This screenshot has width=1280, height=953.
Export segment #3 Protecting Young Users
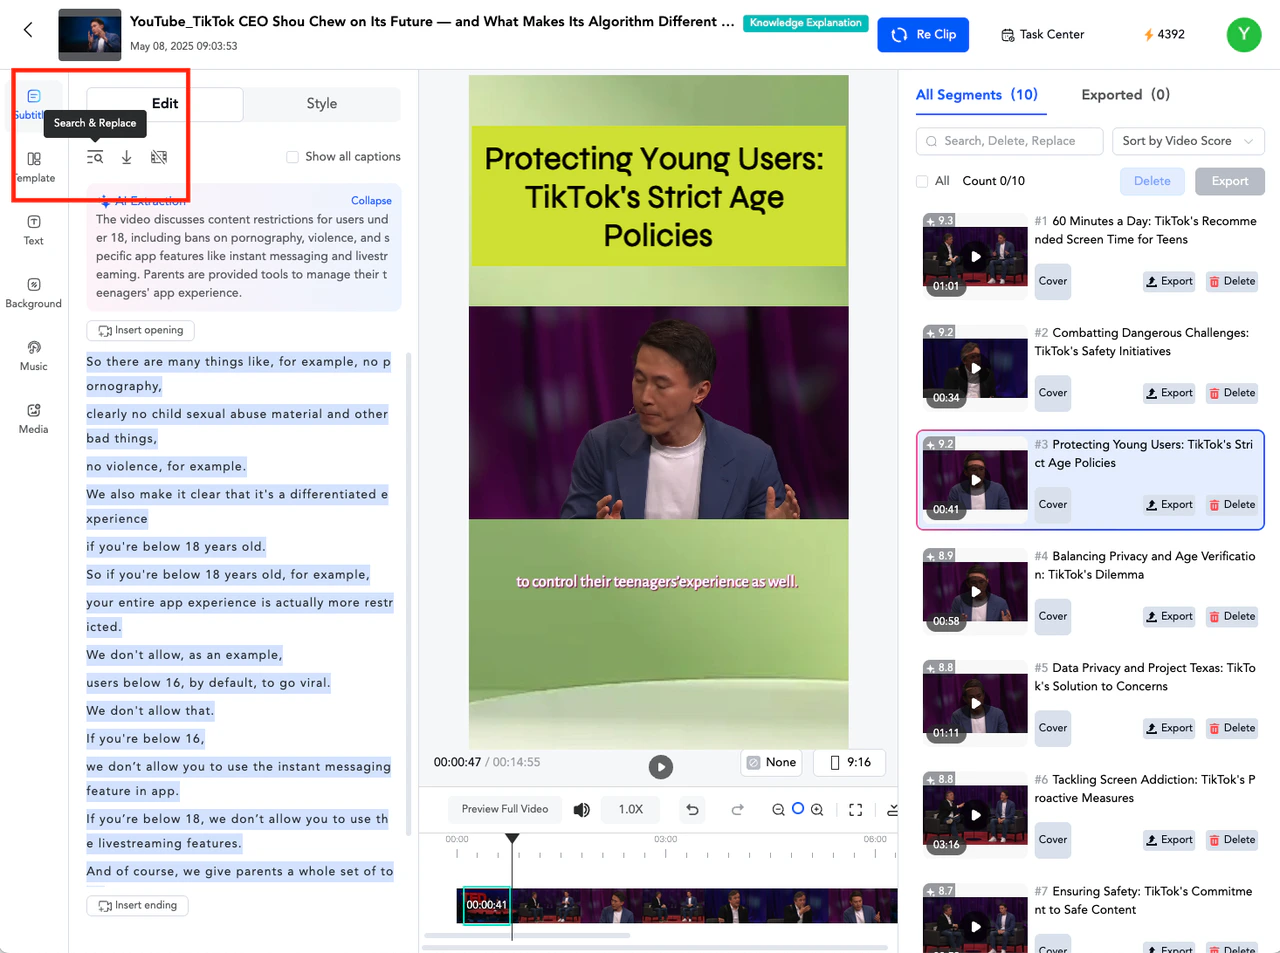[1170, 505]
